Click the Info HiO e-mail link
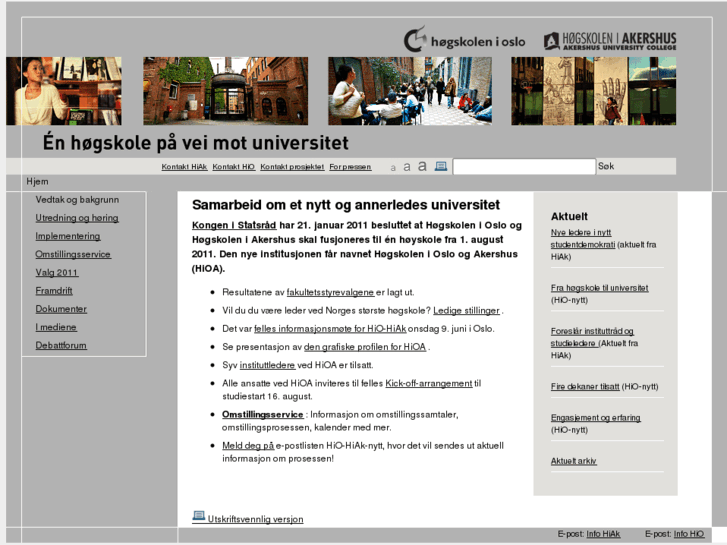 689,534
